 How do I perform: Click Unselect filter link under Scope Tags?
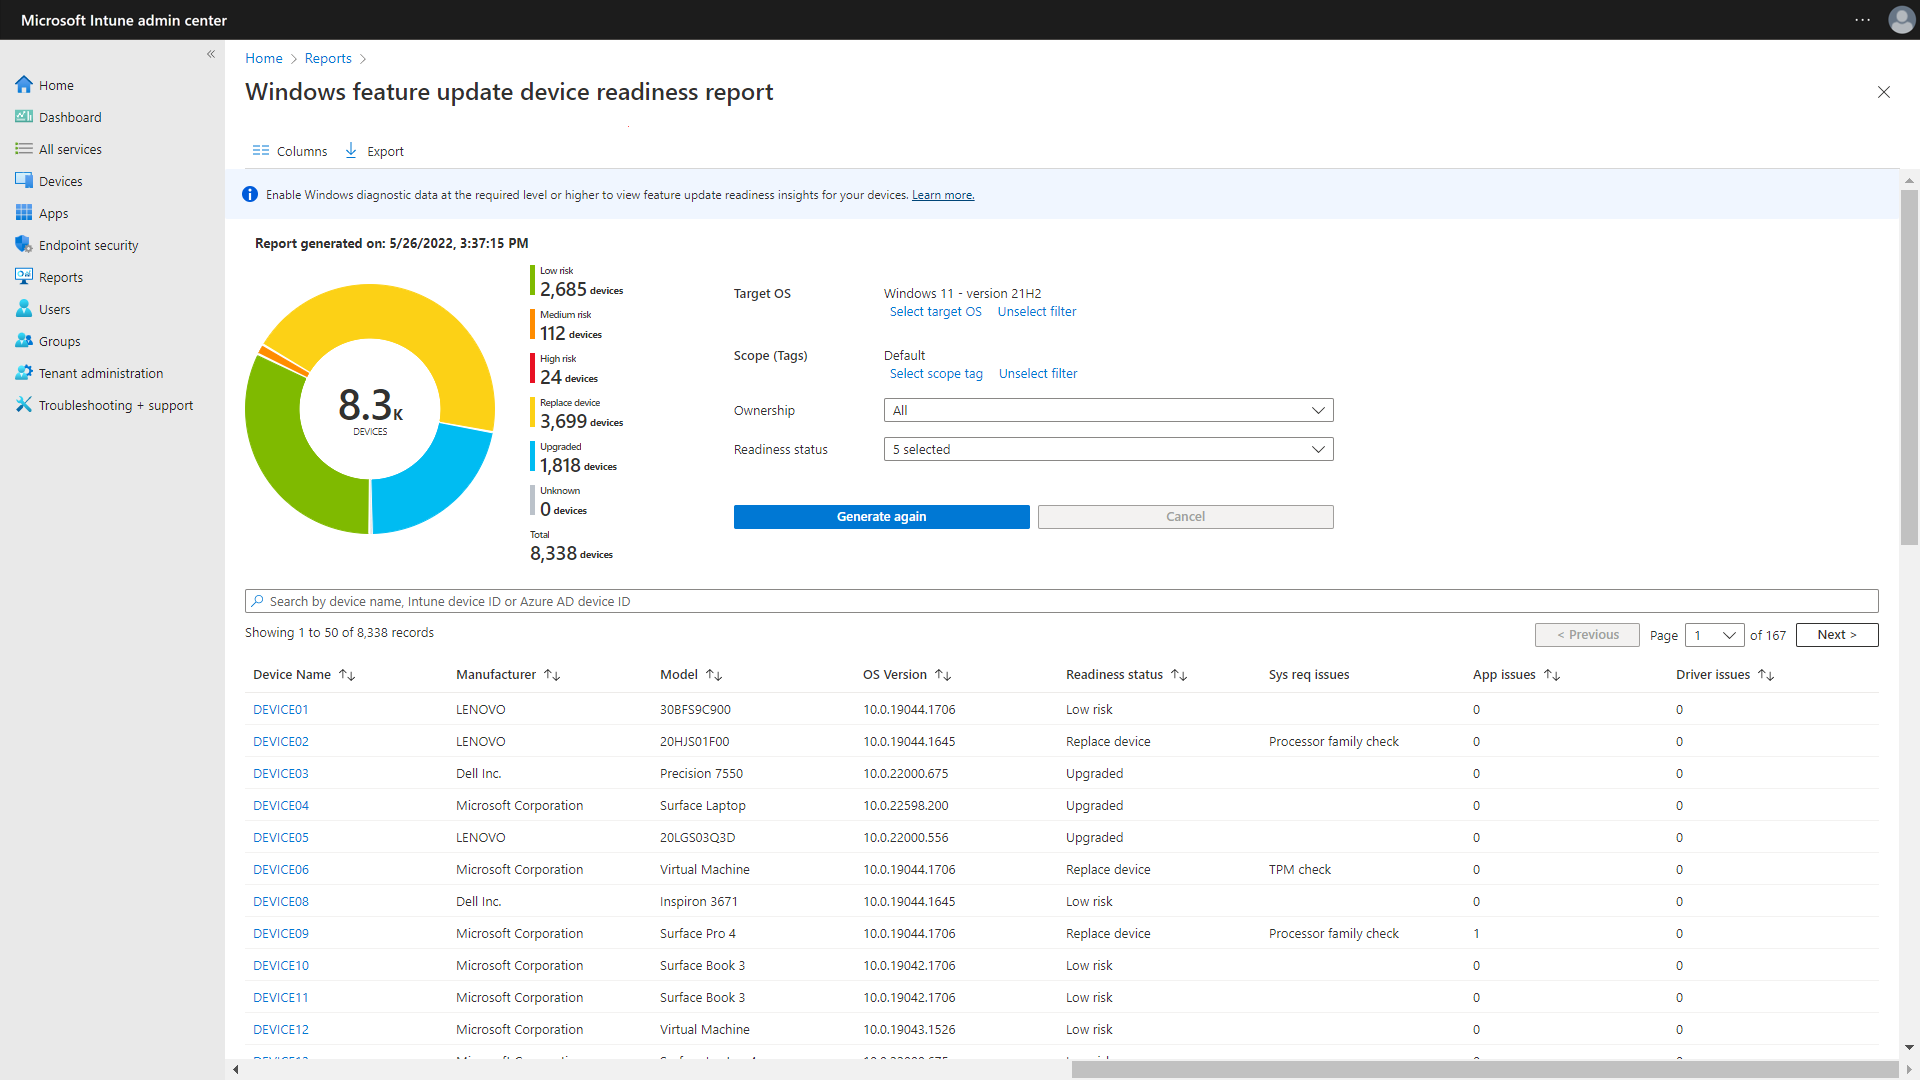(x=1036, y=373)
